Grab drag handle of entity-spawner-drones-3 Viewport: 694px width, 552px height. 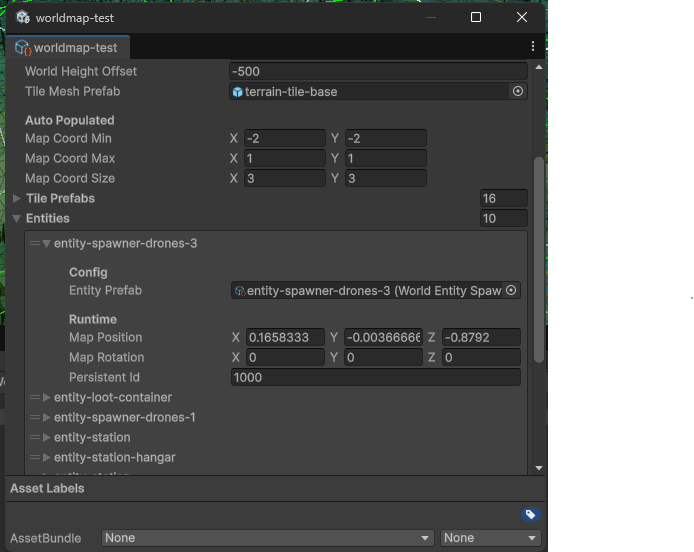34,243
